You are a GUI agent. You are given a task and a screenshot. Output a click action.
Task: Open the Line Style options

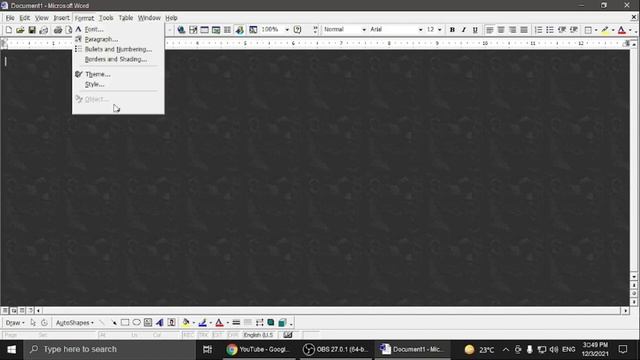[x=236, y=322]
